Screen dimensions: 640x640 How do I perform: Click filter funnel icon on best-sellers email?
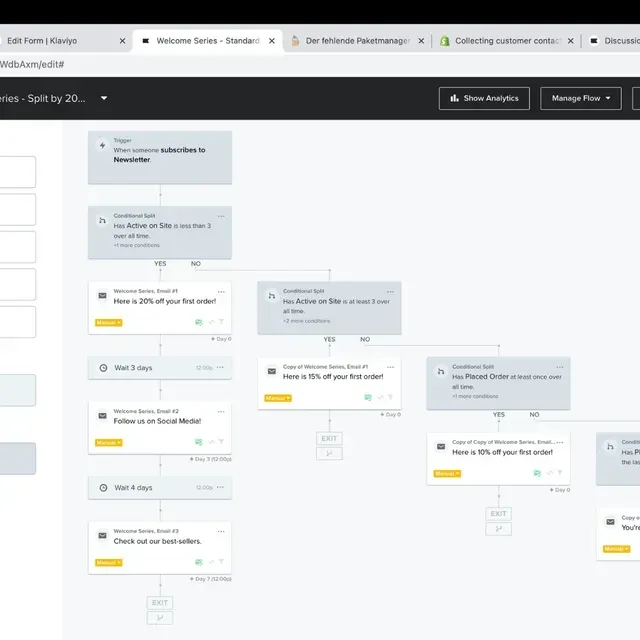221,562
